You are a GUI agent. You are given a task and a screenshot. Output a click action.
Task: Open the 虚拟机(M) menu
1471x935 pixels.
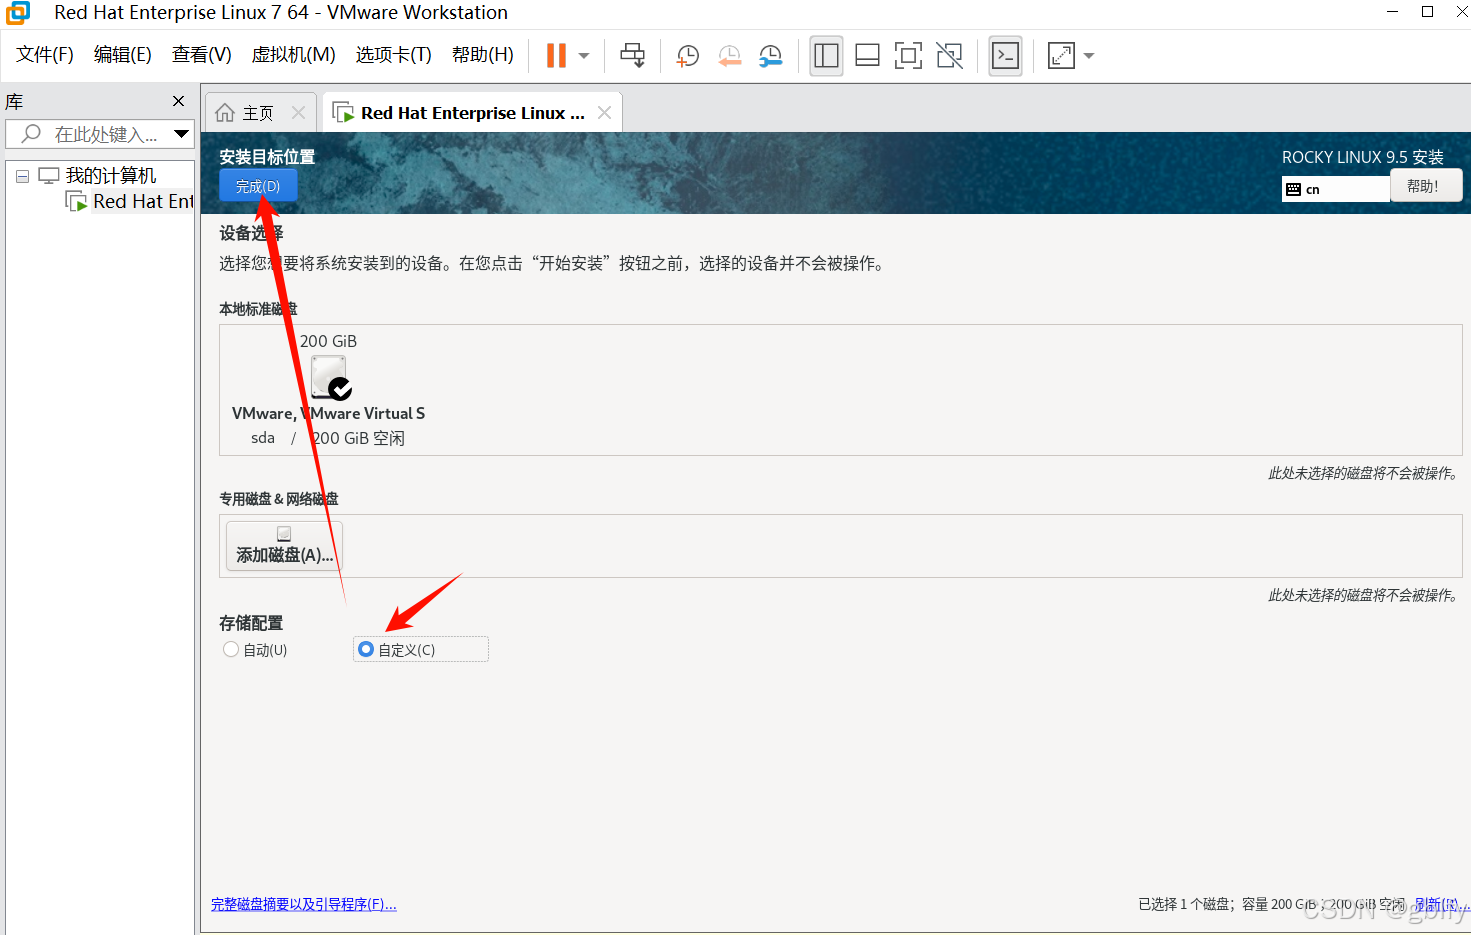click(294, 55)
